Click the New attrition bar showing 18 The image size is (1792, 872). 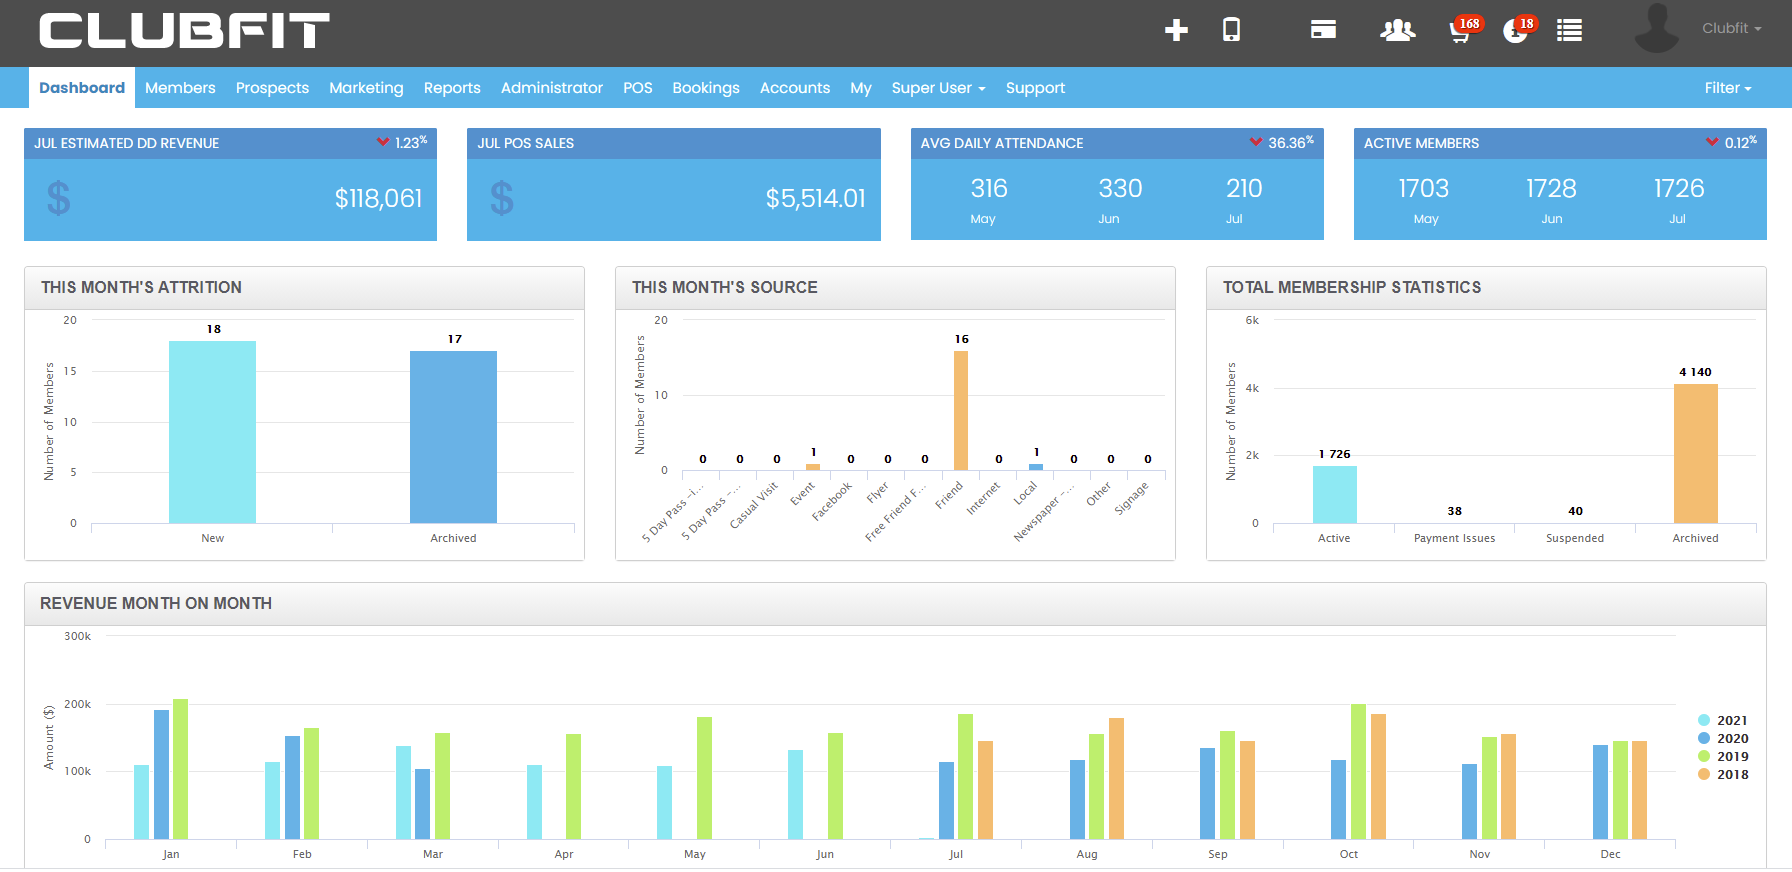tap(212, 432)
